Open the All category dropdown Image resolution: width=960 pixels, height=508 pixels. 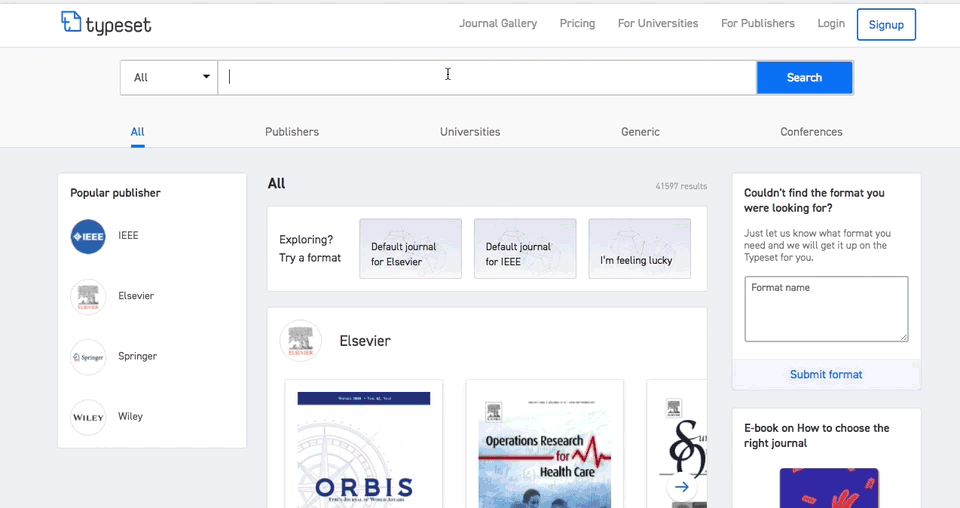coord(169,78)
